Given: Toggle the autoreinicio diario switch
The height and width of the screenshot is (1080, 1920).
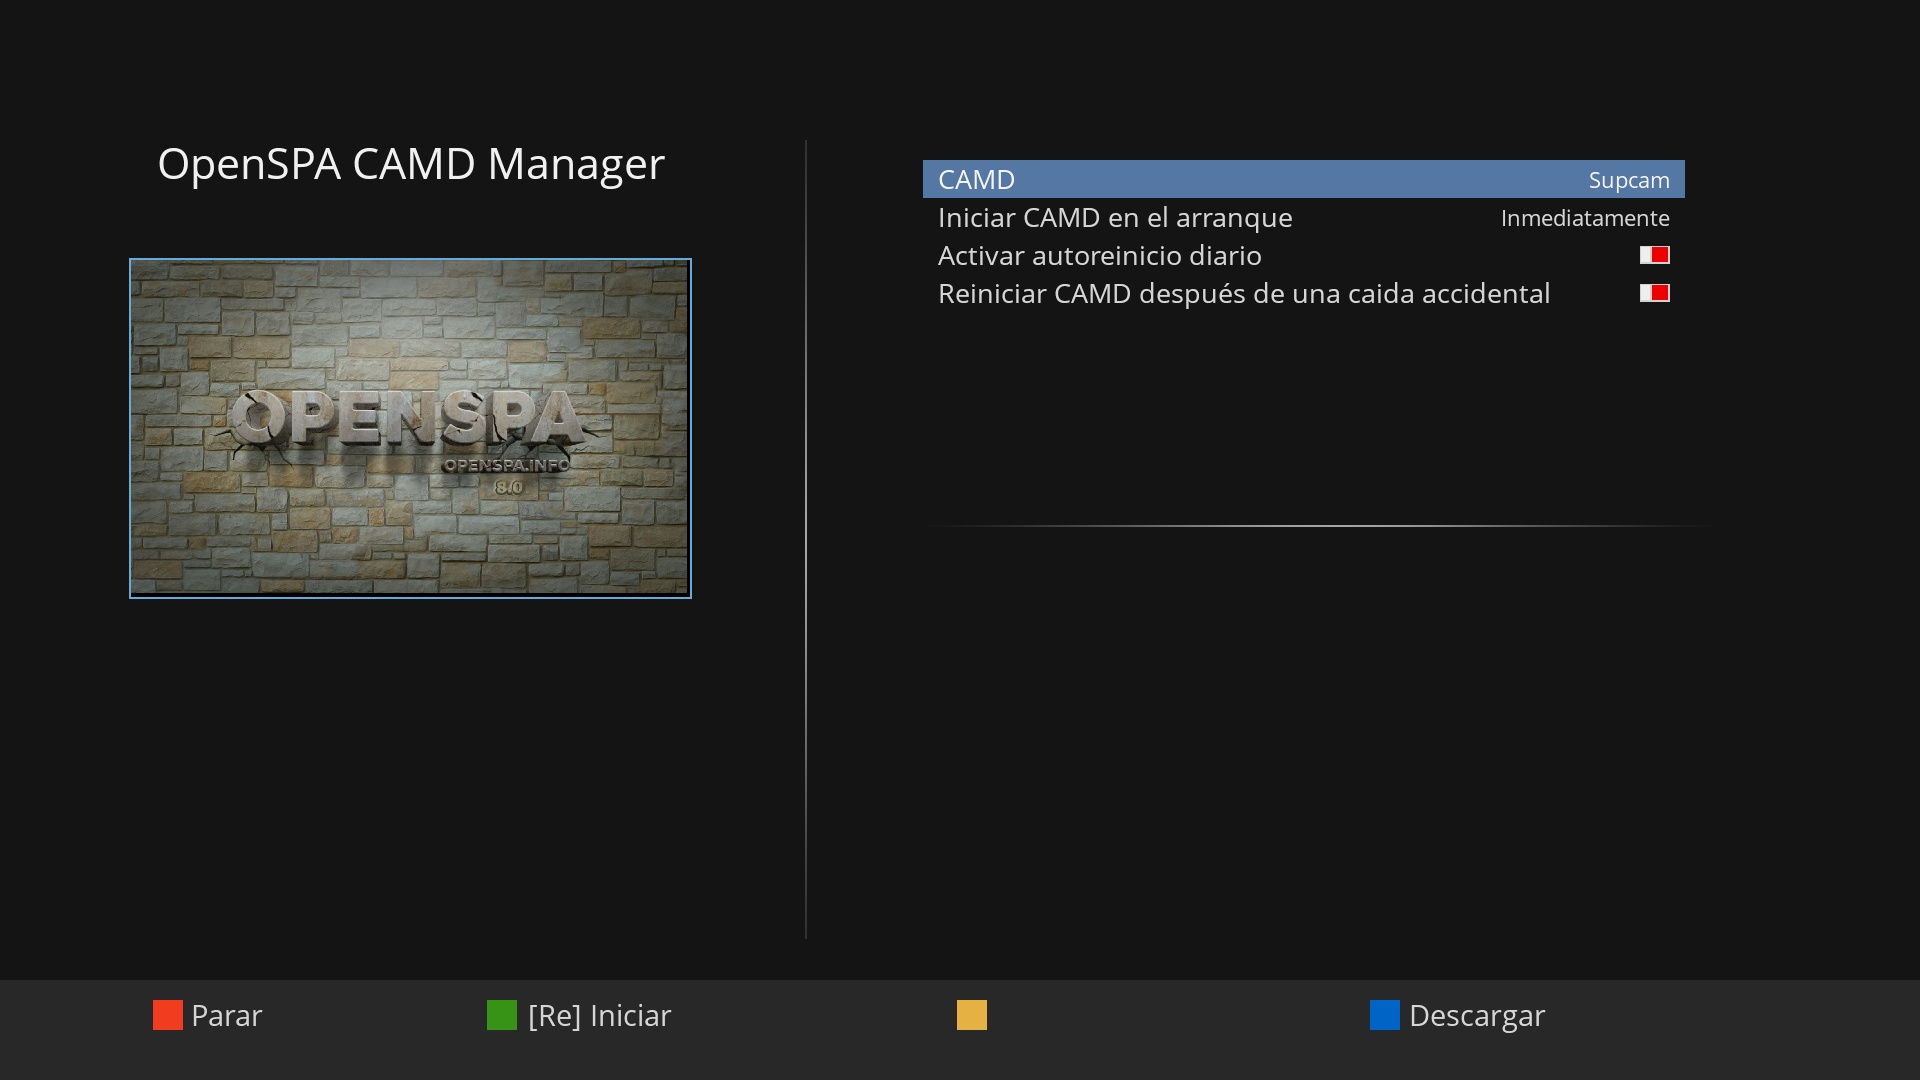Looking at the screenshot, I should pos(1654,255).
